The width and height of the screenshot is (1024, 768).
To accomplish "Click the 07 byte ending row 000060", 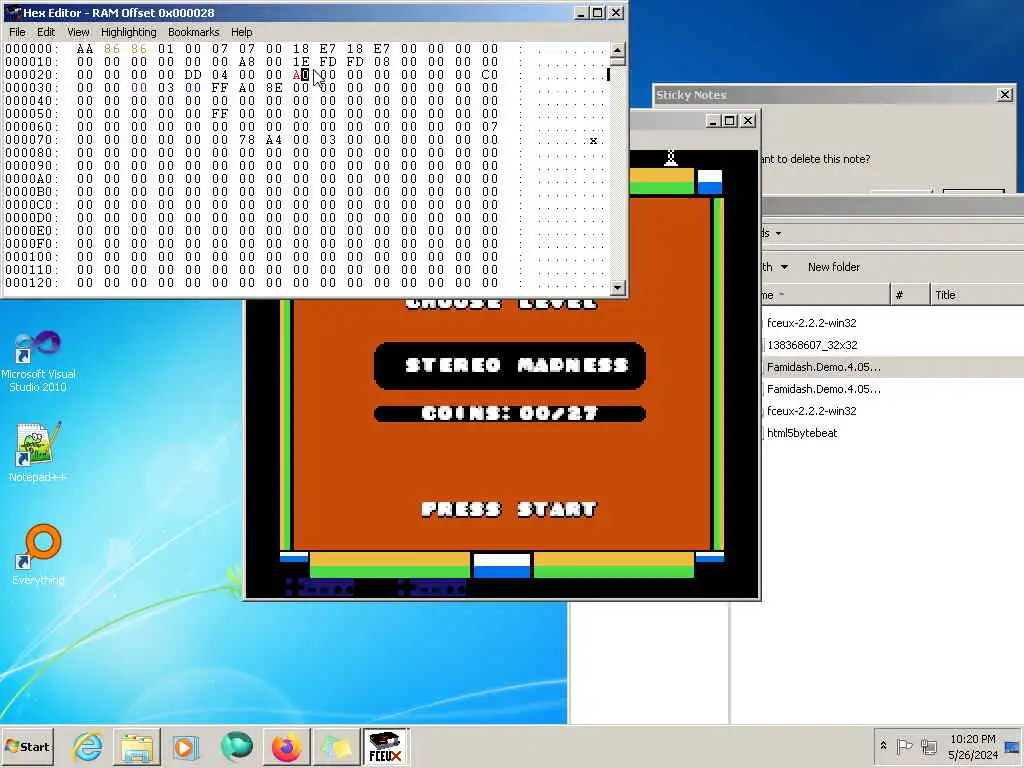I will (490, 127).
